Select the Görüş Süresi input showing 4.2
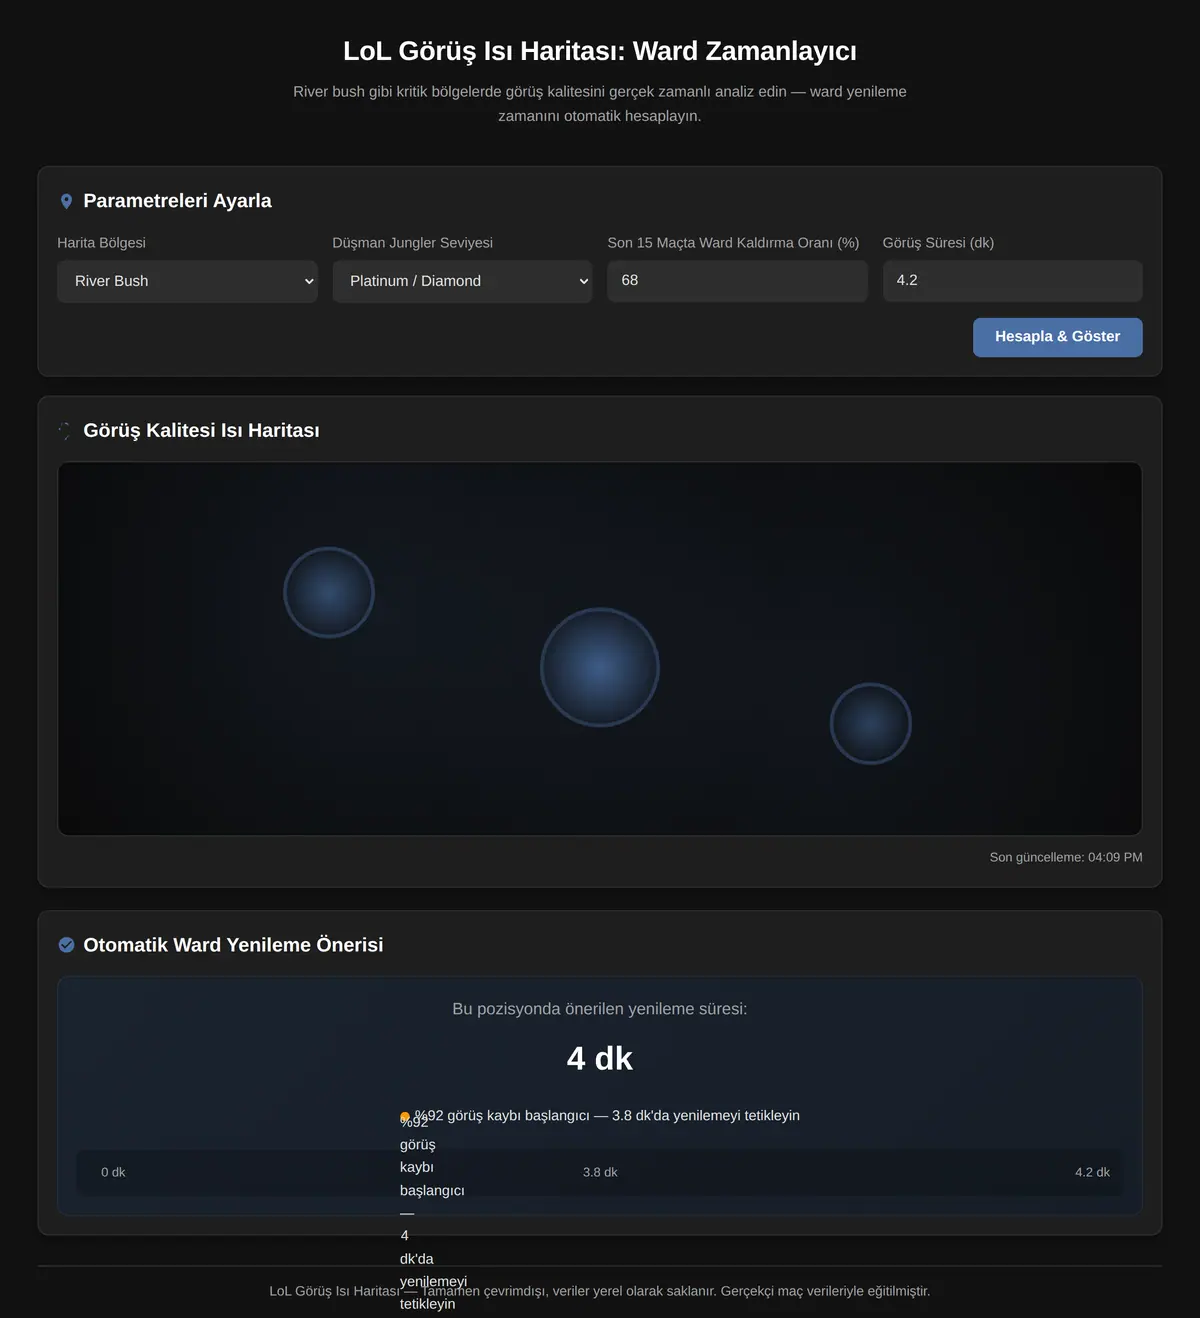The image size is (1200, 1318). (x=1012, y=281)
